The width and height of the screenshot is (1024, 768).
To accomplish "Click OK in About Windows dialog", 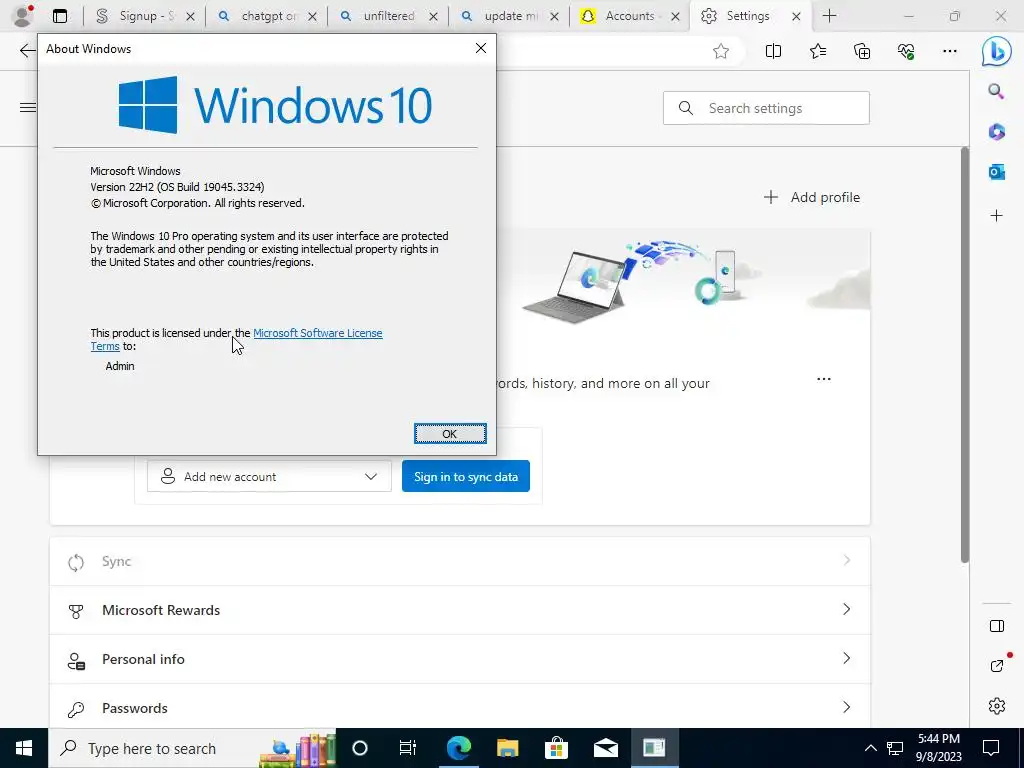I will click(450, 434).
